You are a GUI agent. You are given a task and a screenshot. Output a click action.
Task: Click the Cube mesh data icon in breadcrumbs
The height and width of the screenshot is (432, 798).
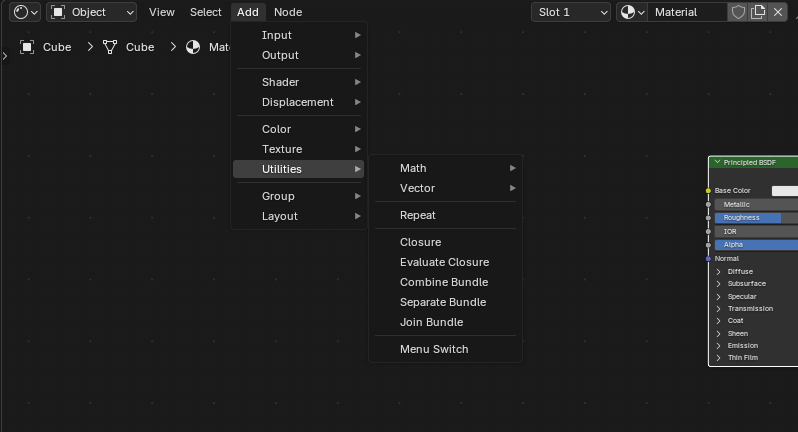pos(110,47)
